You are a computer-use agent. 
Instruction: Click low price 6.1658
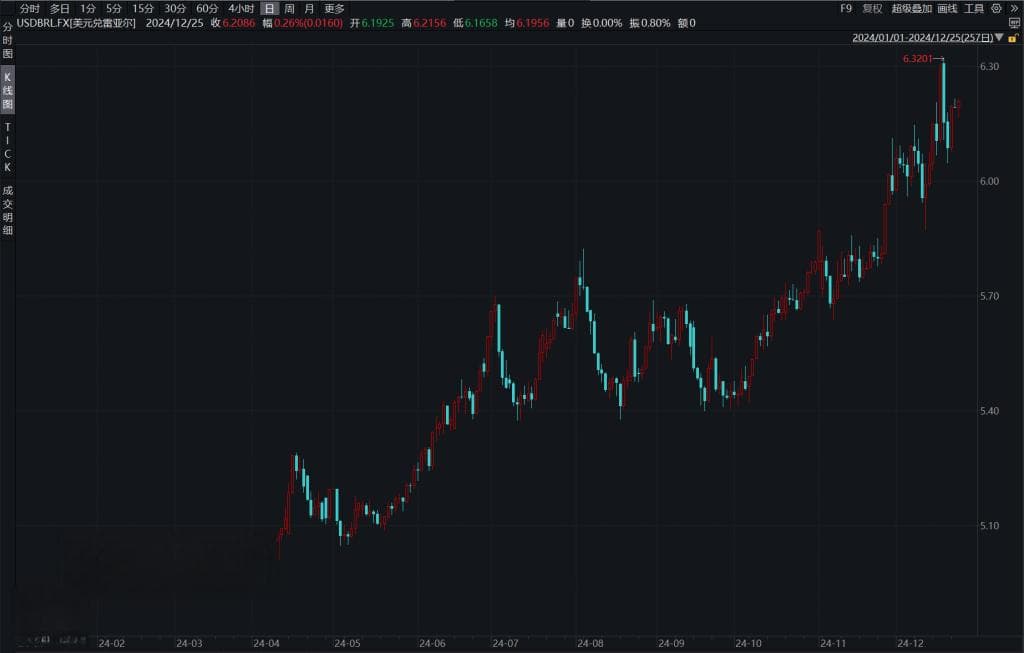[x=481, y=23]
